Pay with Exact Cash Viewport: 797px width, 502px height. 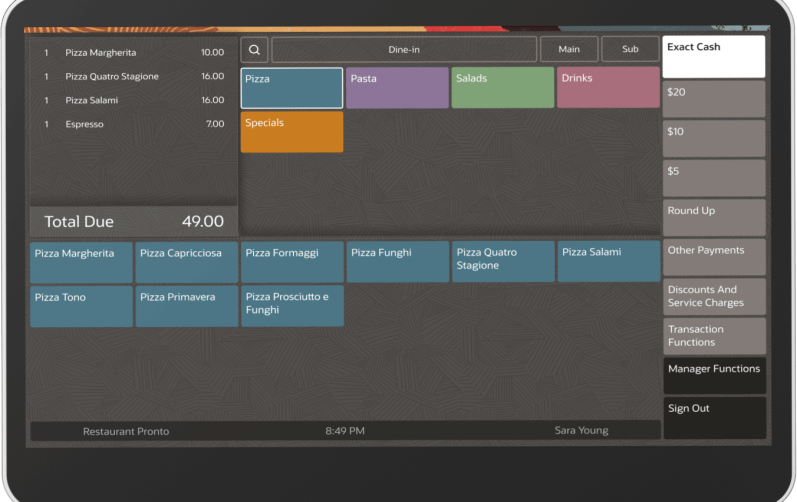[x=713, y=57]
